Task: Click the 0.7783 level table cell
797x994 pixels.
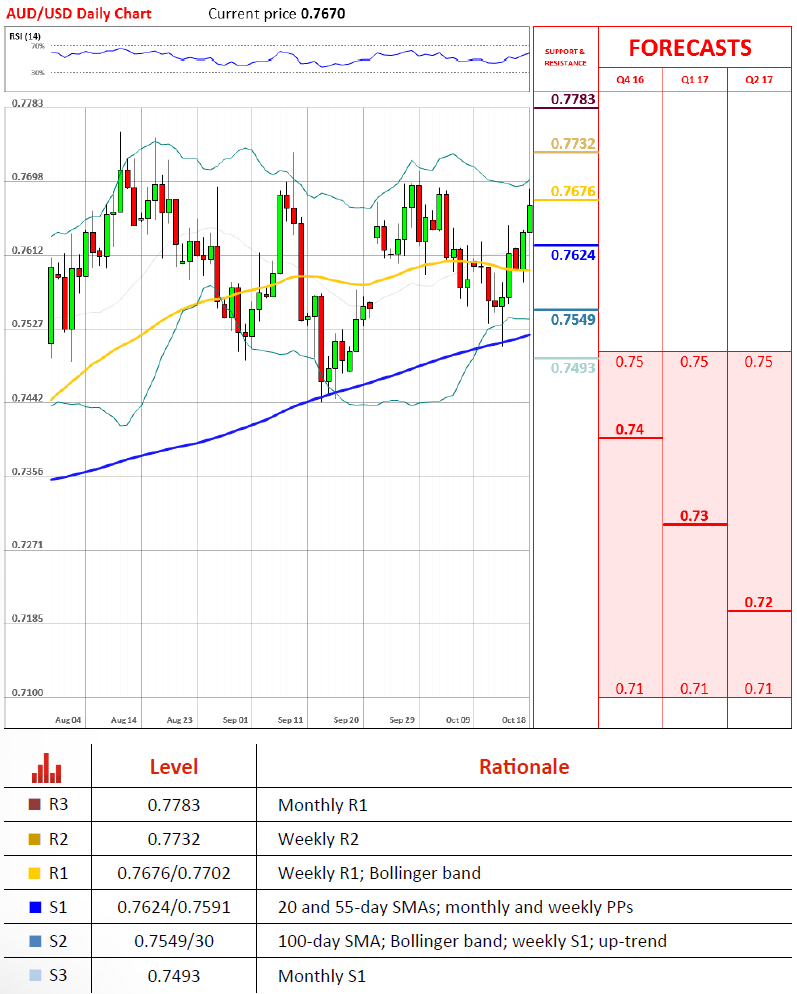Action: (x=174, y=805)
